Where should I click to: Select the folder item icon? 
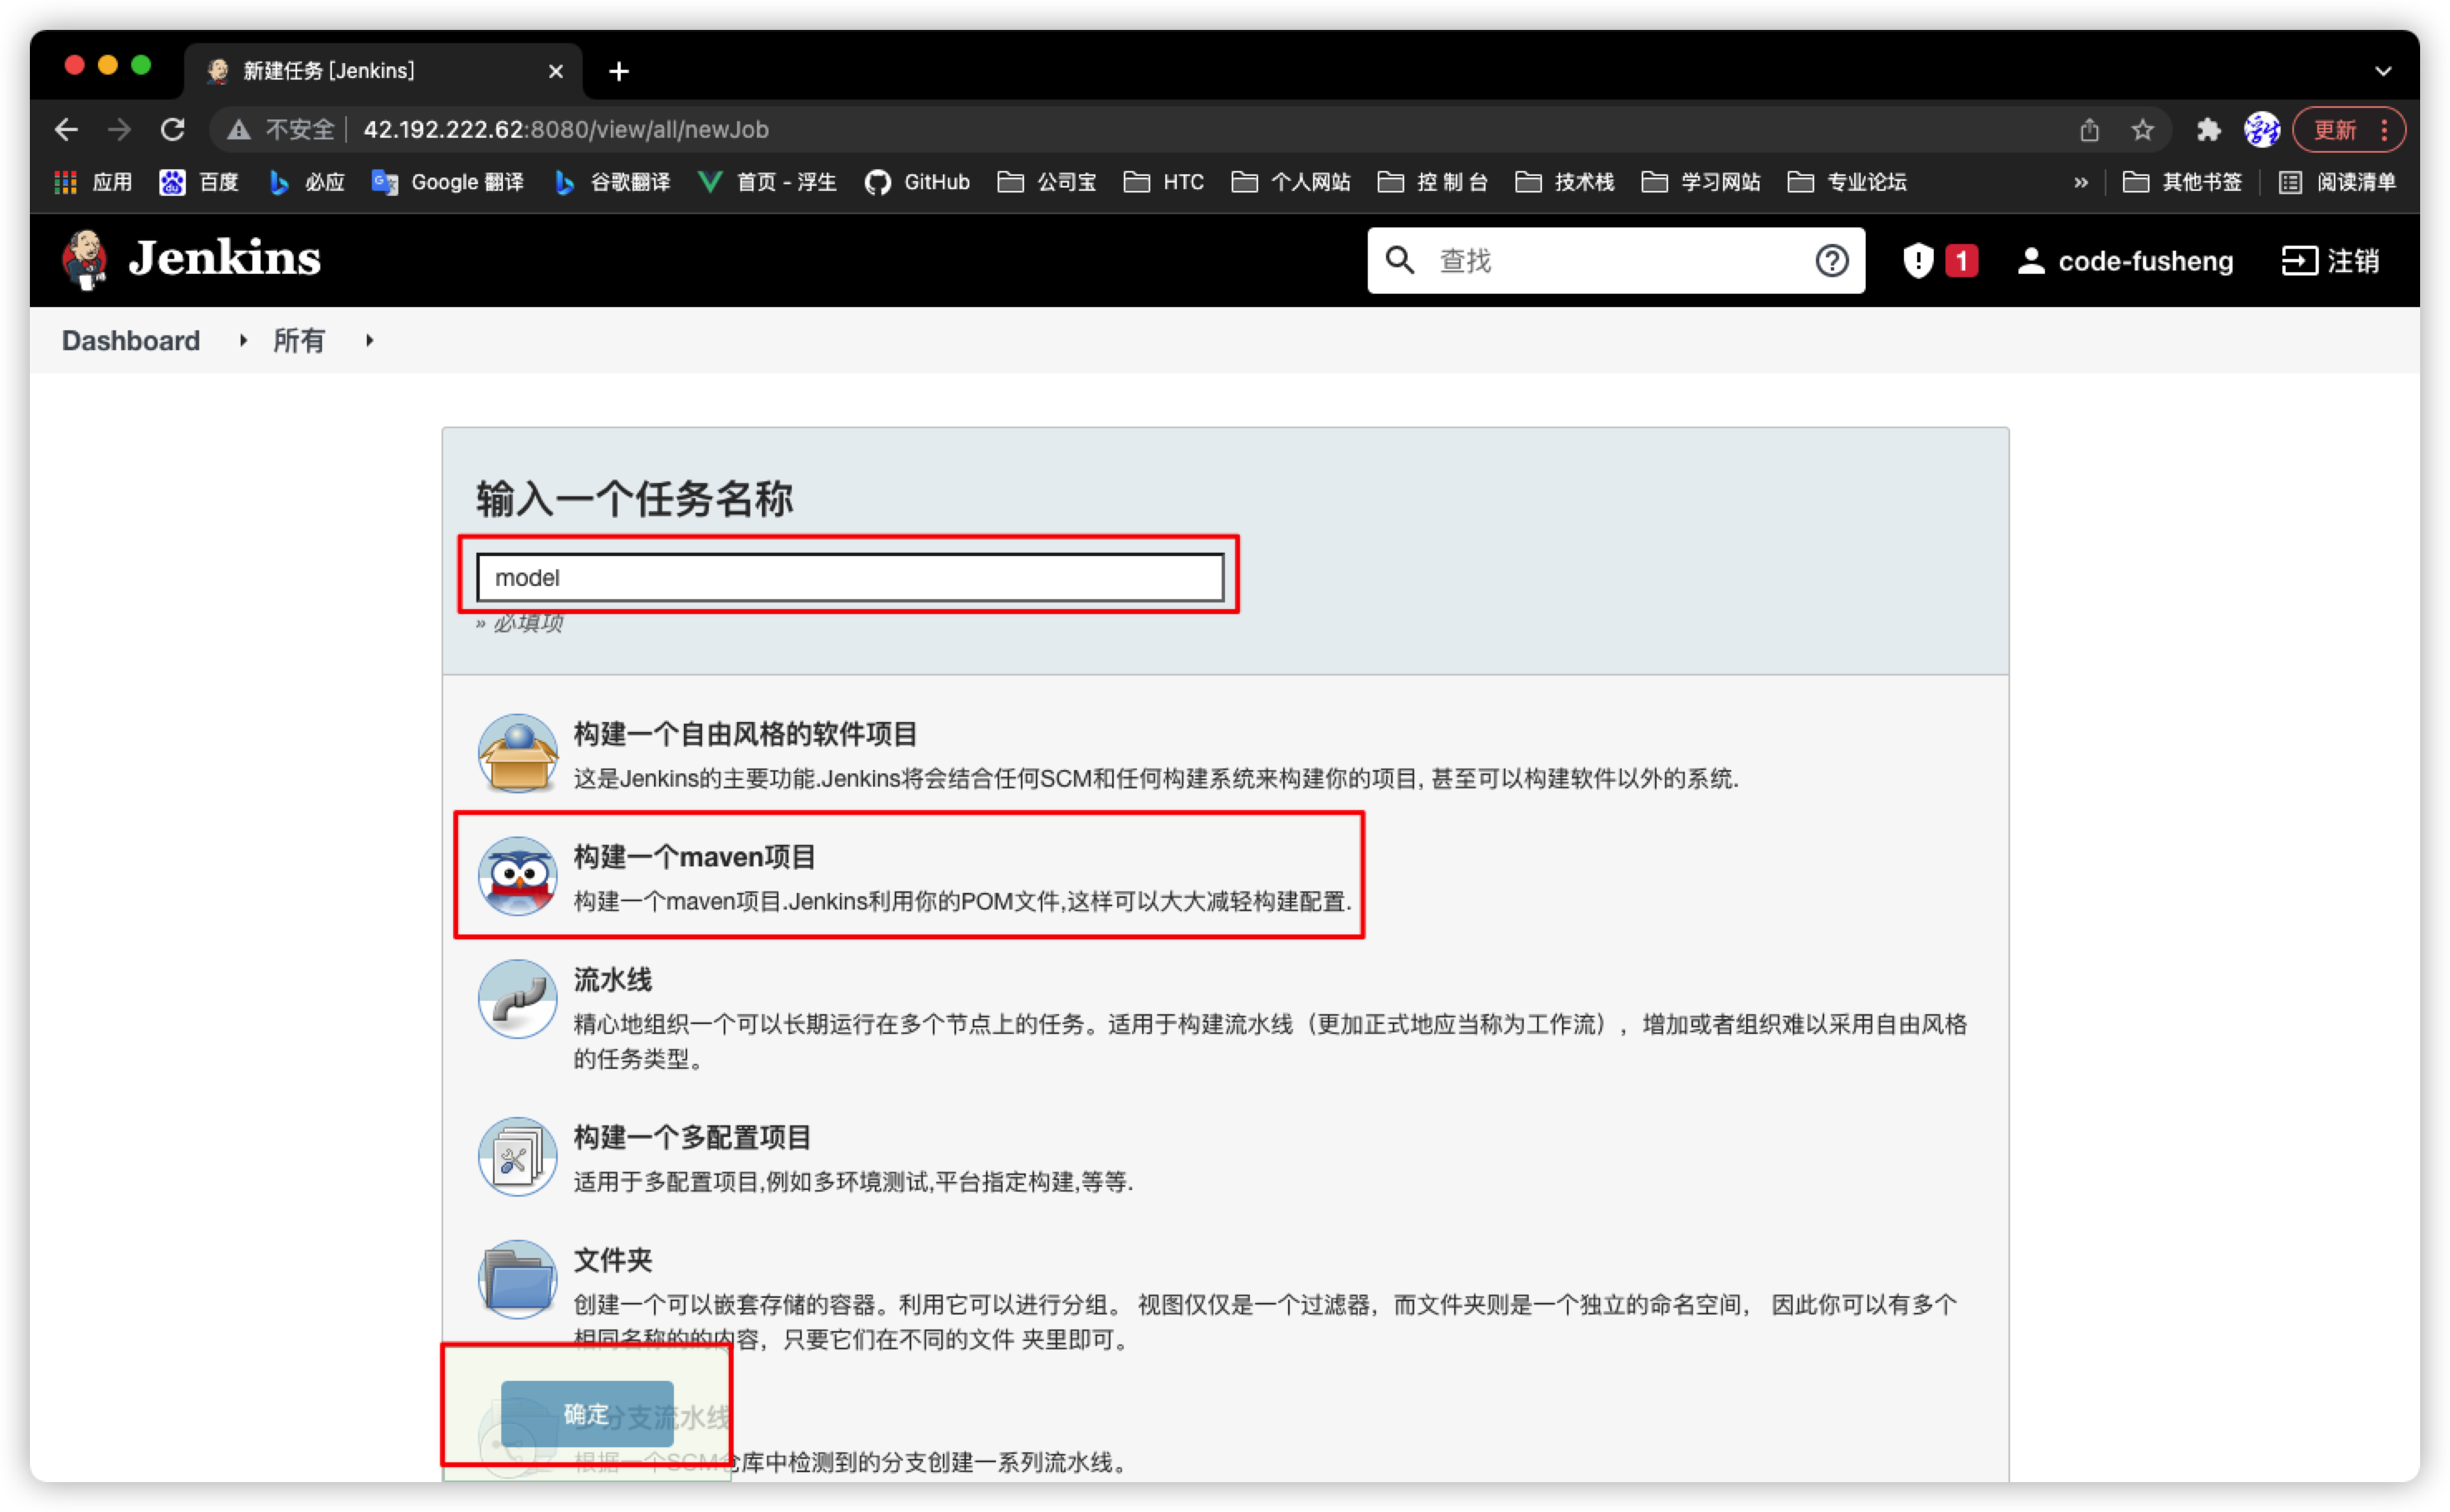[x=517, y=1279]
